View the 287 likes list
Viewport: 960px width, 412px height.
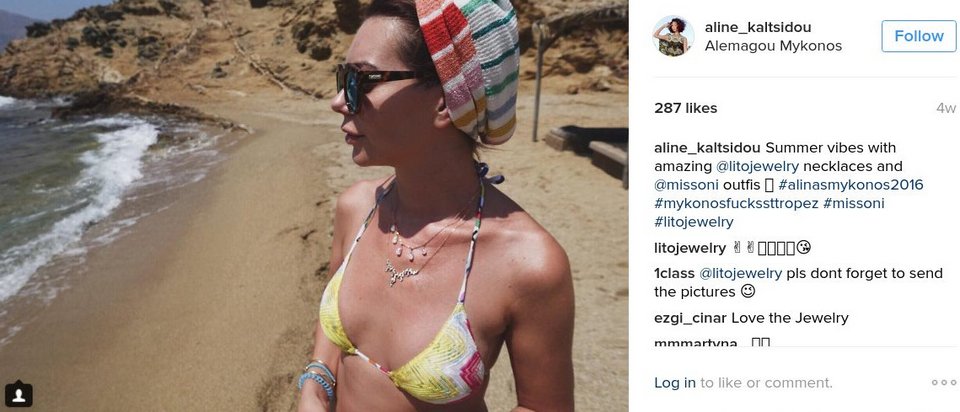tap(686, 108)
